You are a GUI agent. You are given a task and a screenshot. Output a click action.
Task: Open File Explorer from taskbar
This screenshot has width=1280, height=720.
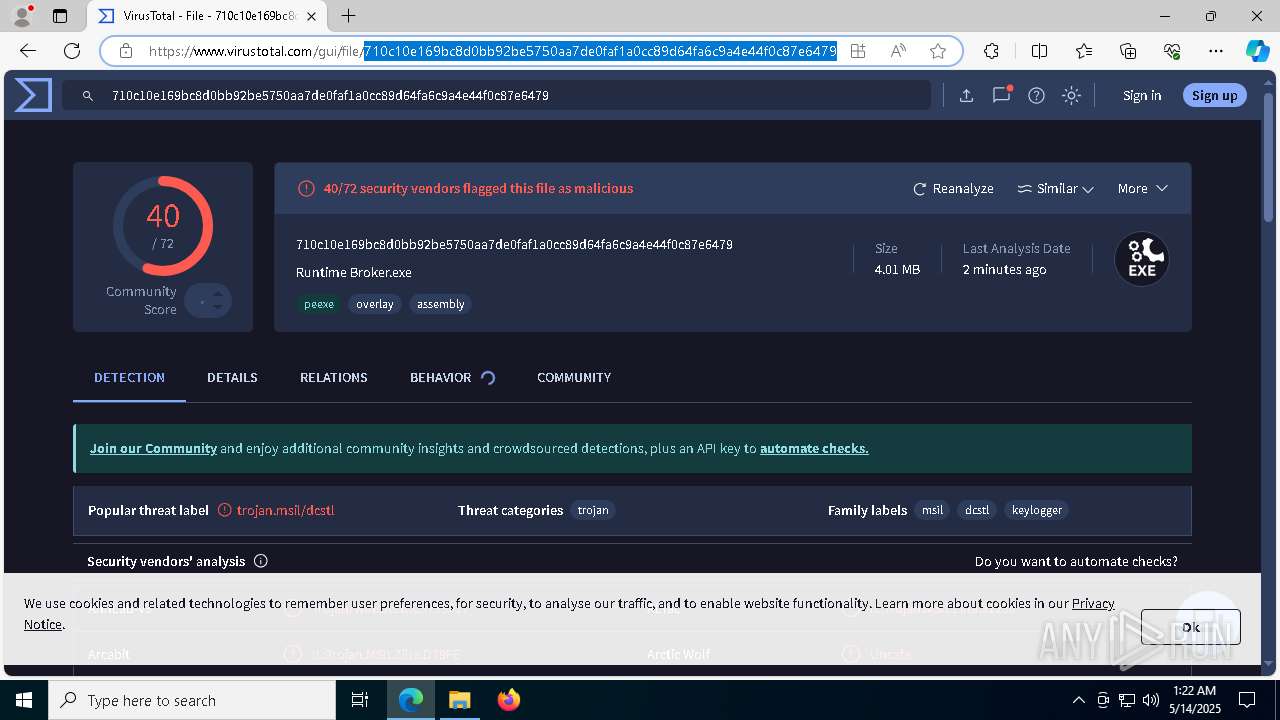(x=459, y=700)
